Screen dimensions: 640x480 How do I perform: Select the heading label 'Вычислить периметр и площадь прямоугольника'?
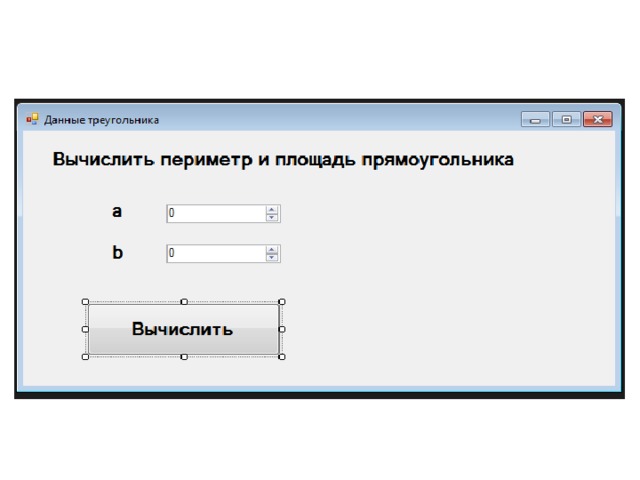pyautogui.click(x=283, y=160)
